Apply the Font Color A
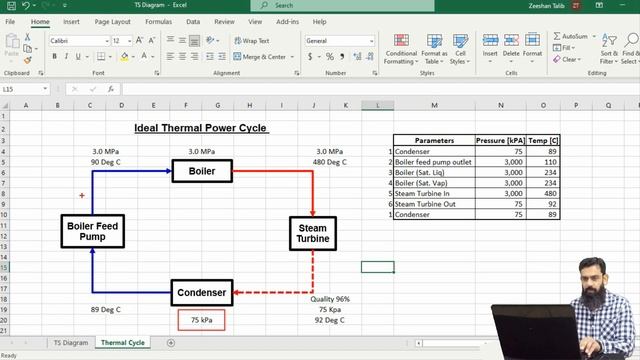The height and width of the screenshot is (360, 640). tap(144, 56)
